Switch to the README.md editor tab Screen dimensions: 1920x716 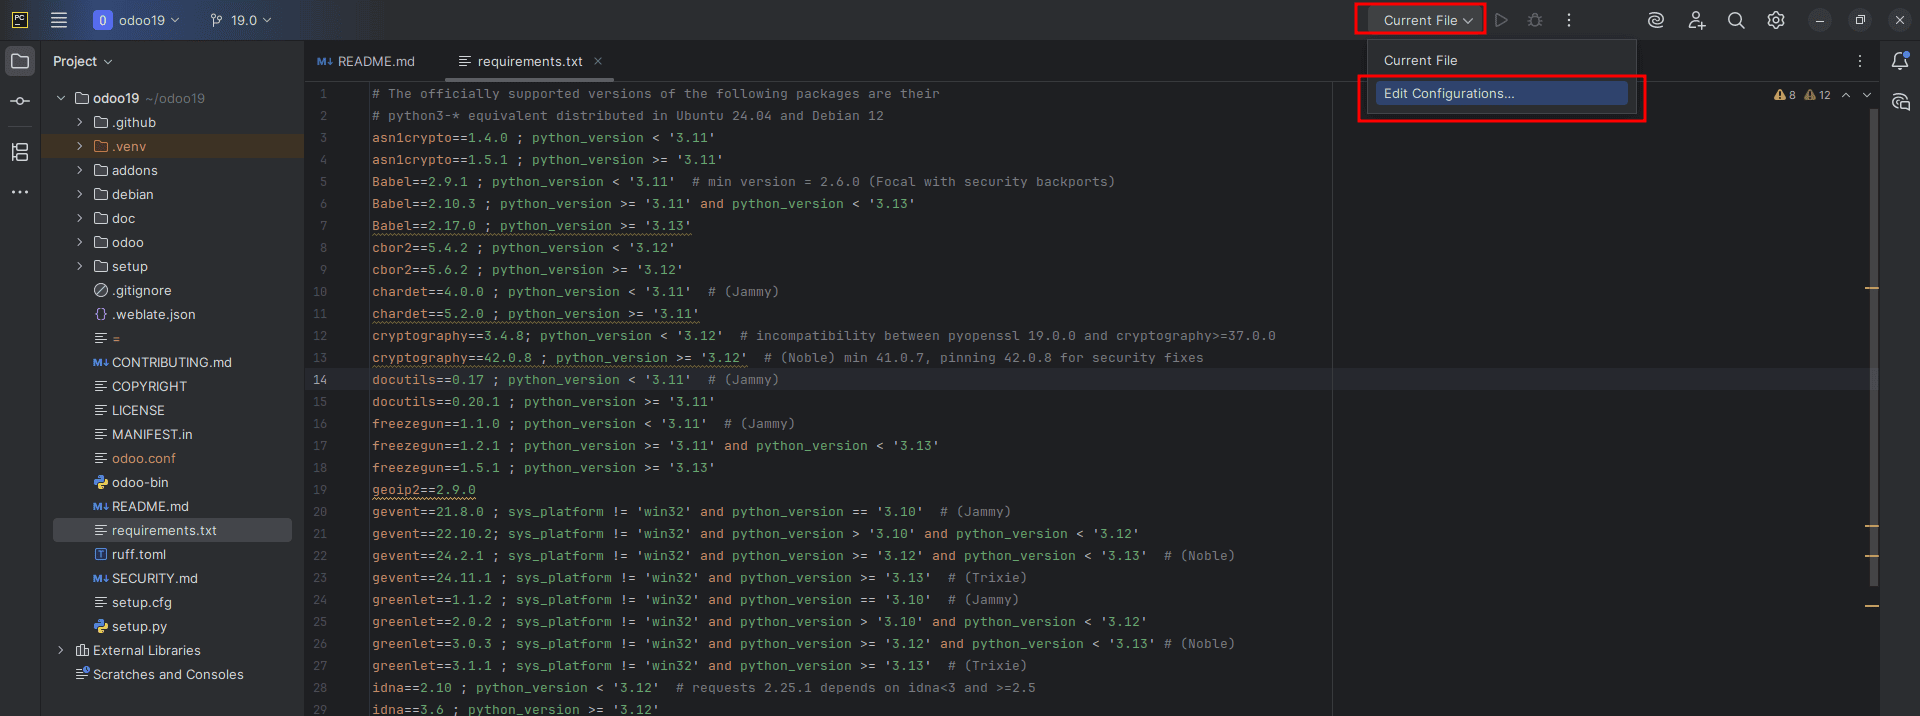[x=366, y=61]
